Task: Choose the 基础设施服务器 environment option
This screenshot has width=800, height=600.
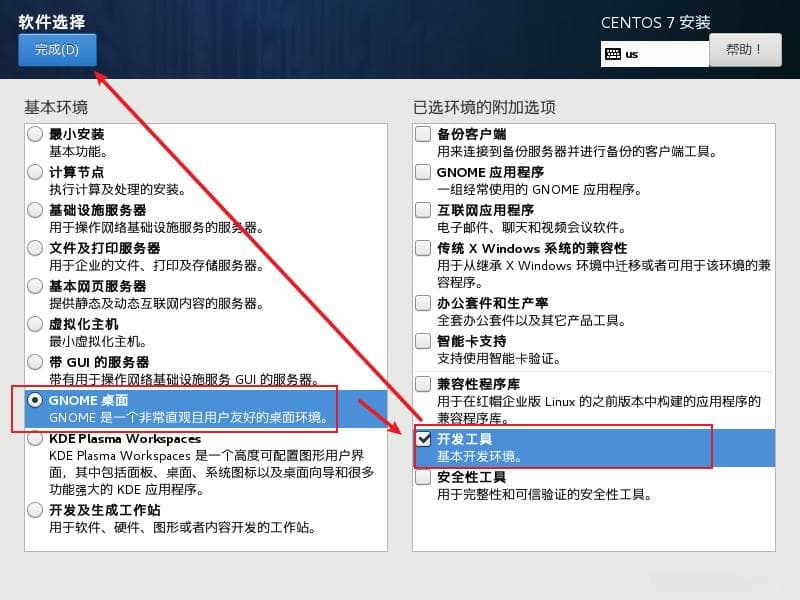Action: pos(35,210)
